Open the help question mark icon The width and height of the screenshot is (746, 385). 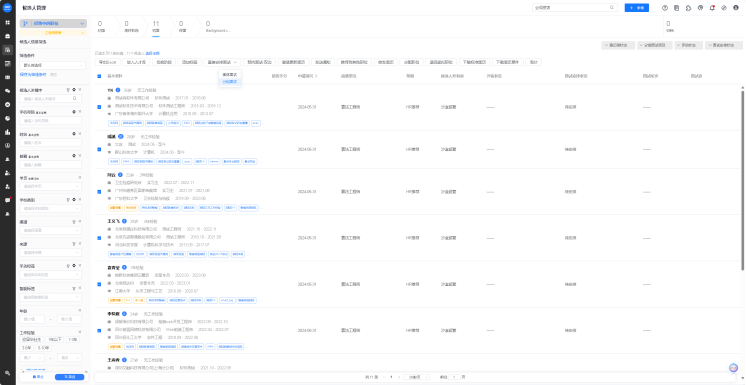pyautogui.click(x=665, y=8)
